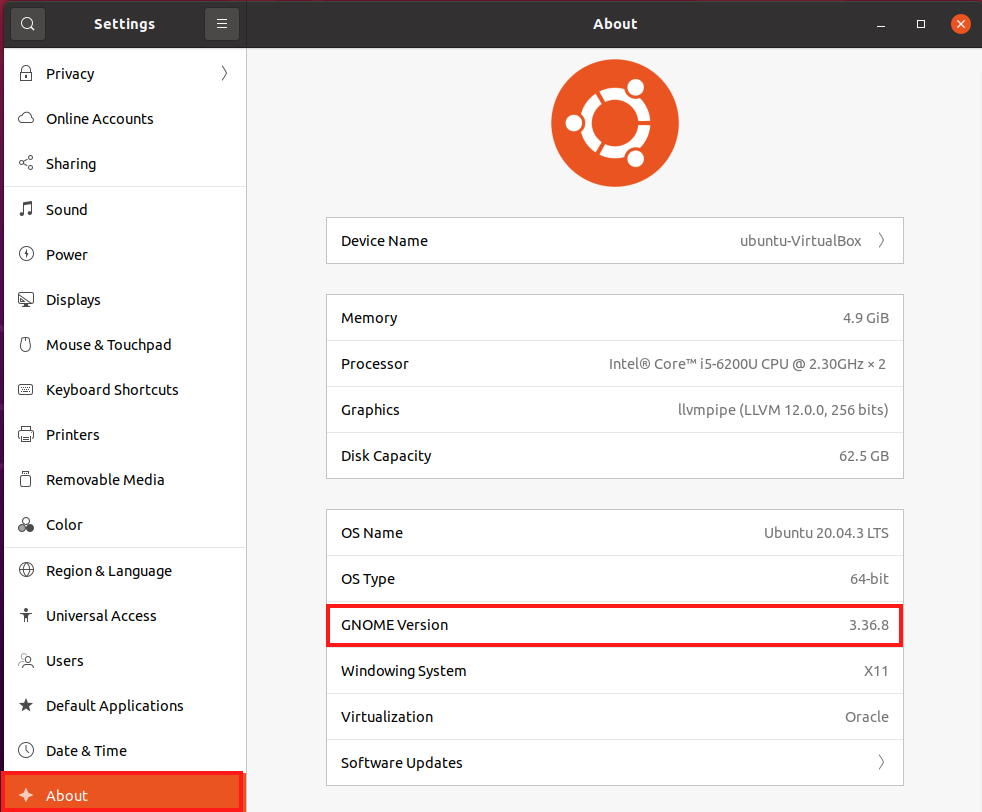Click the Region & Language globe icon
Viewport: 982px width, 812px height.
26,570
